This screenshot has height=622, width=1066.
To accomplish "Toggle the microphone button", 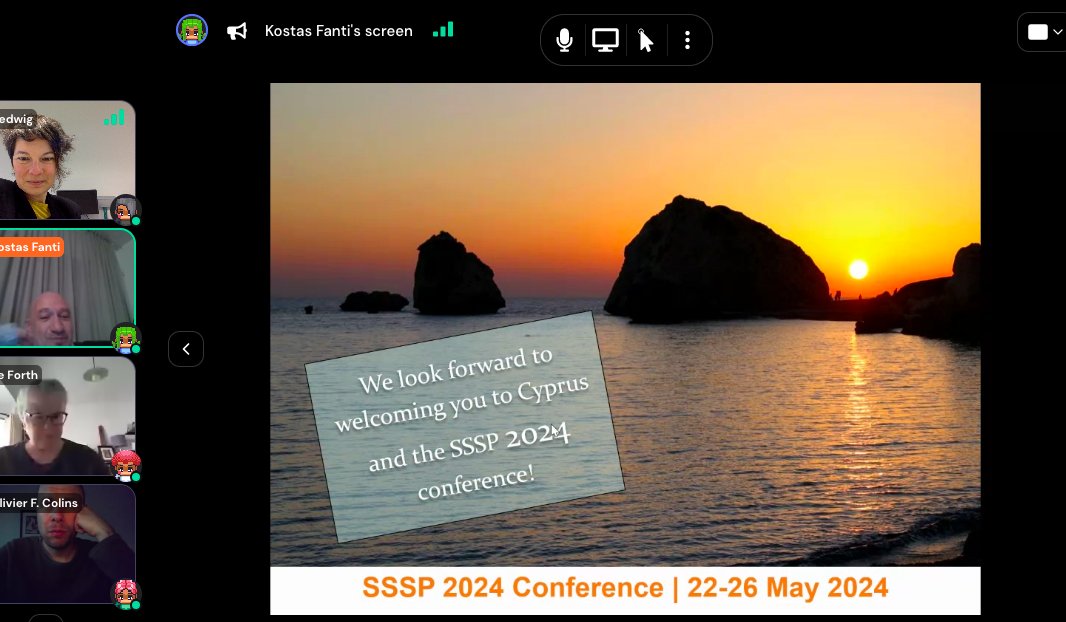I will (x=564, y=40).
